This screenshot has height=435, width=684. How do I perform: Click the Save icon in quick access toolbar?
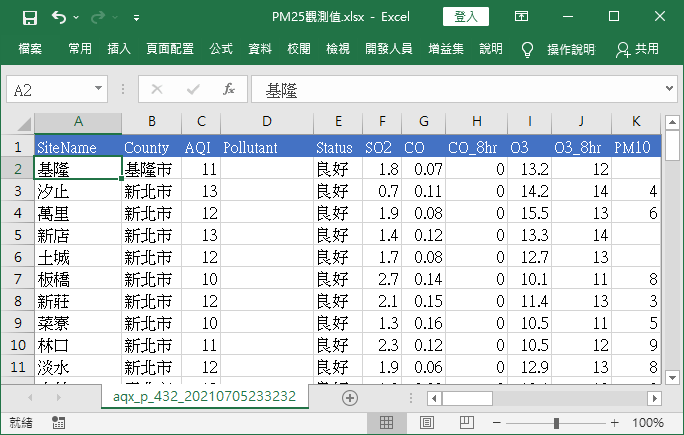pos(30,18)
